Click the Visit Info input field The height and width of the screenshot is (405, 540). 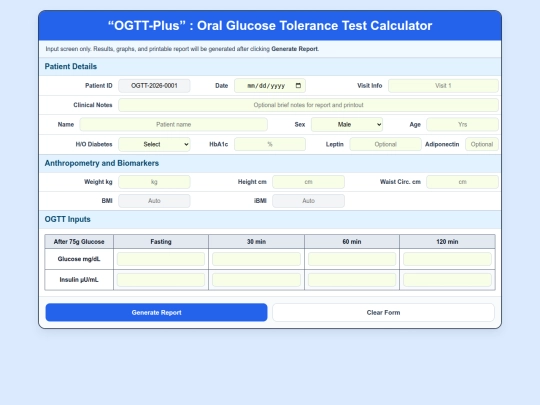tap(443, 86)
